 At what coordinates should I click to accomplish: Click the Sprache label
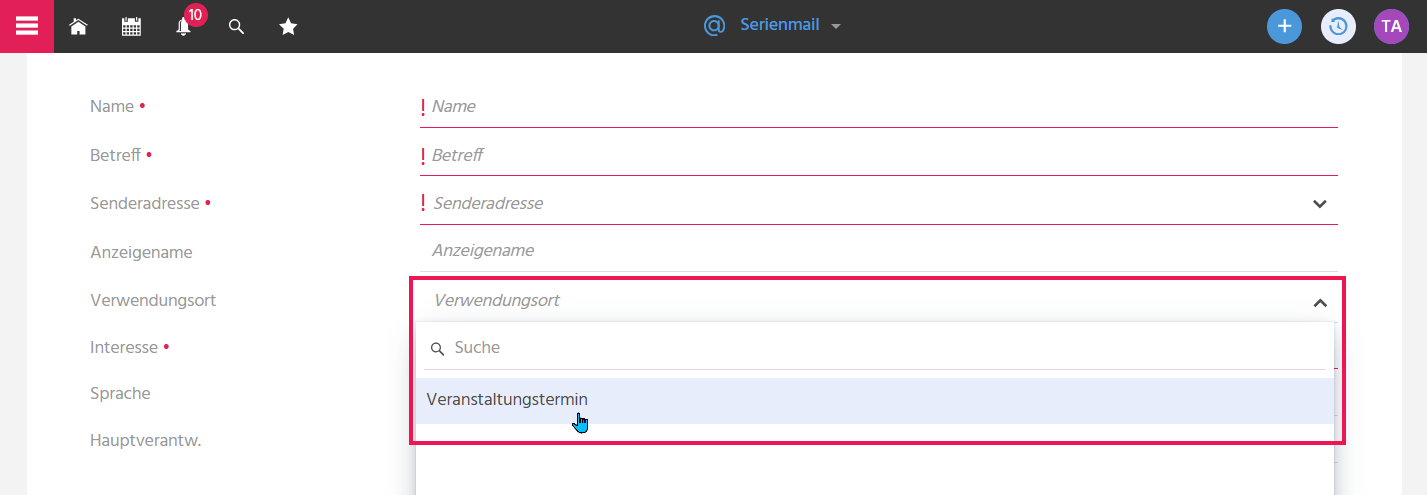(120, 393)
